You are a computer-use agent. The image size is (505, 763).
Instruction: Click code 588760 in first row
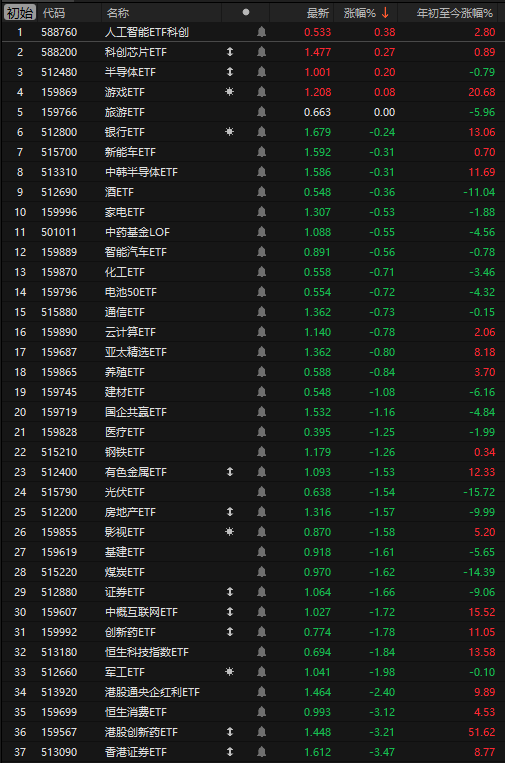59,32
